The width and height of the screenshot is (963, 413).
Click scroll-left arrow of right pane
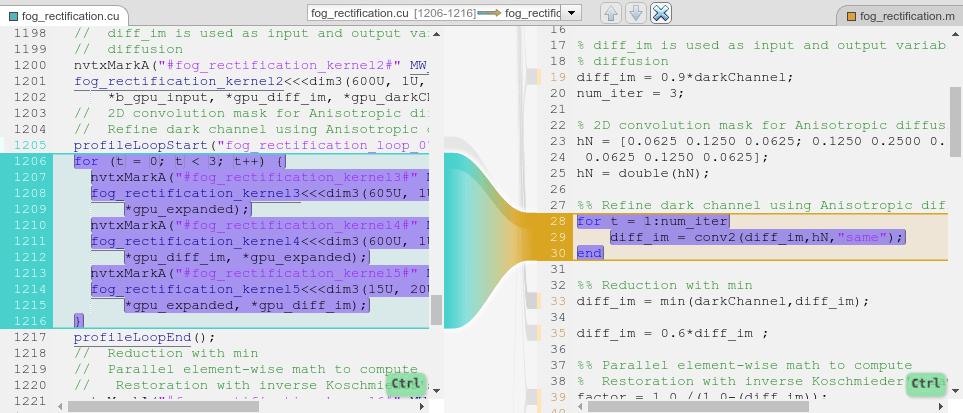[580, 406]
